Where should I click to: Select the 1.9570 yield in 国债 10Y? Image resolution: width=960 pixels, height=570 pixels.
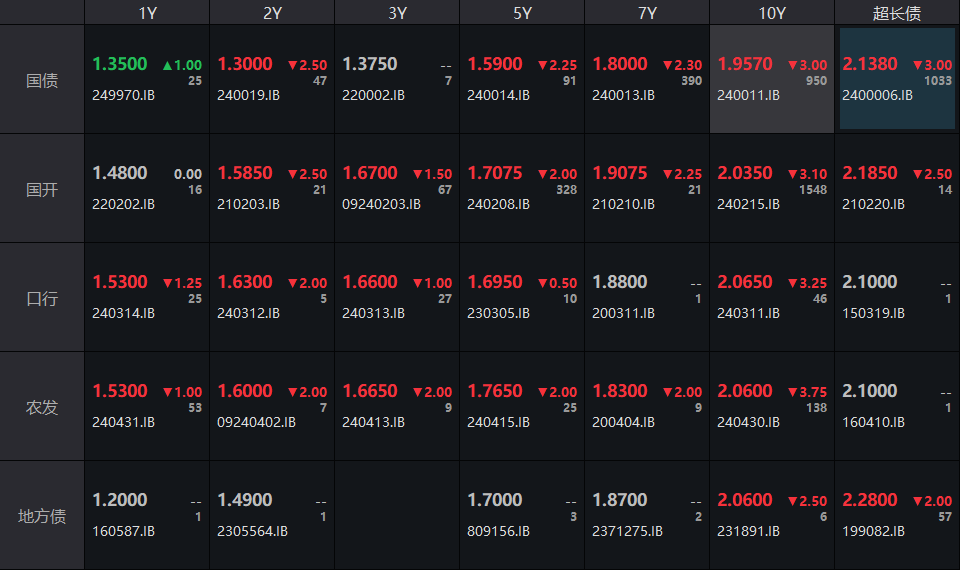click(x=745, y=64)
